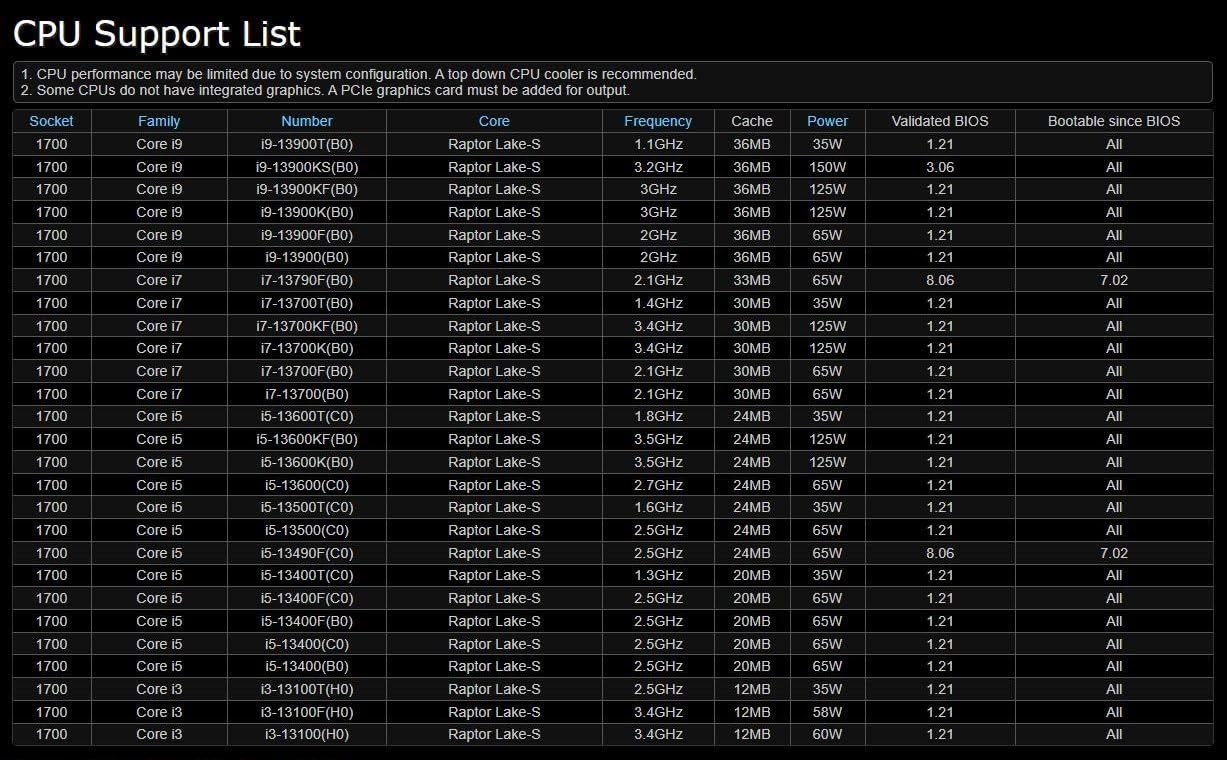Select the i9-13900KS(B0) CPU number cell
This screenshot has width=1227, height=760.
coord(306,167)
